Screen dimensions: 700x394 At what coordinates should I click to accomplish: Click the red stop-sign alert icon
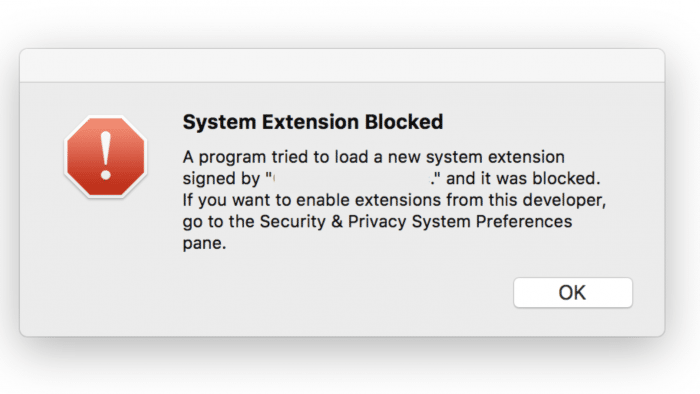pyautogui.click(x=106, y=156)
